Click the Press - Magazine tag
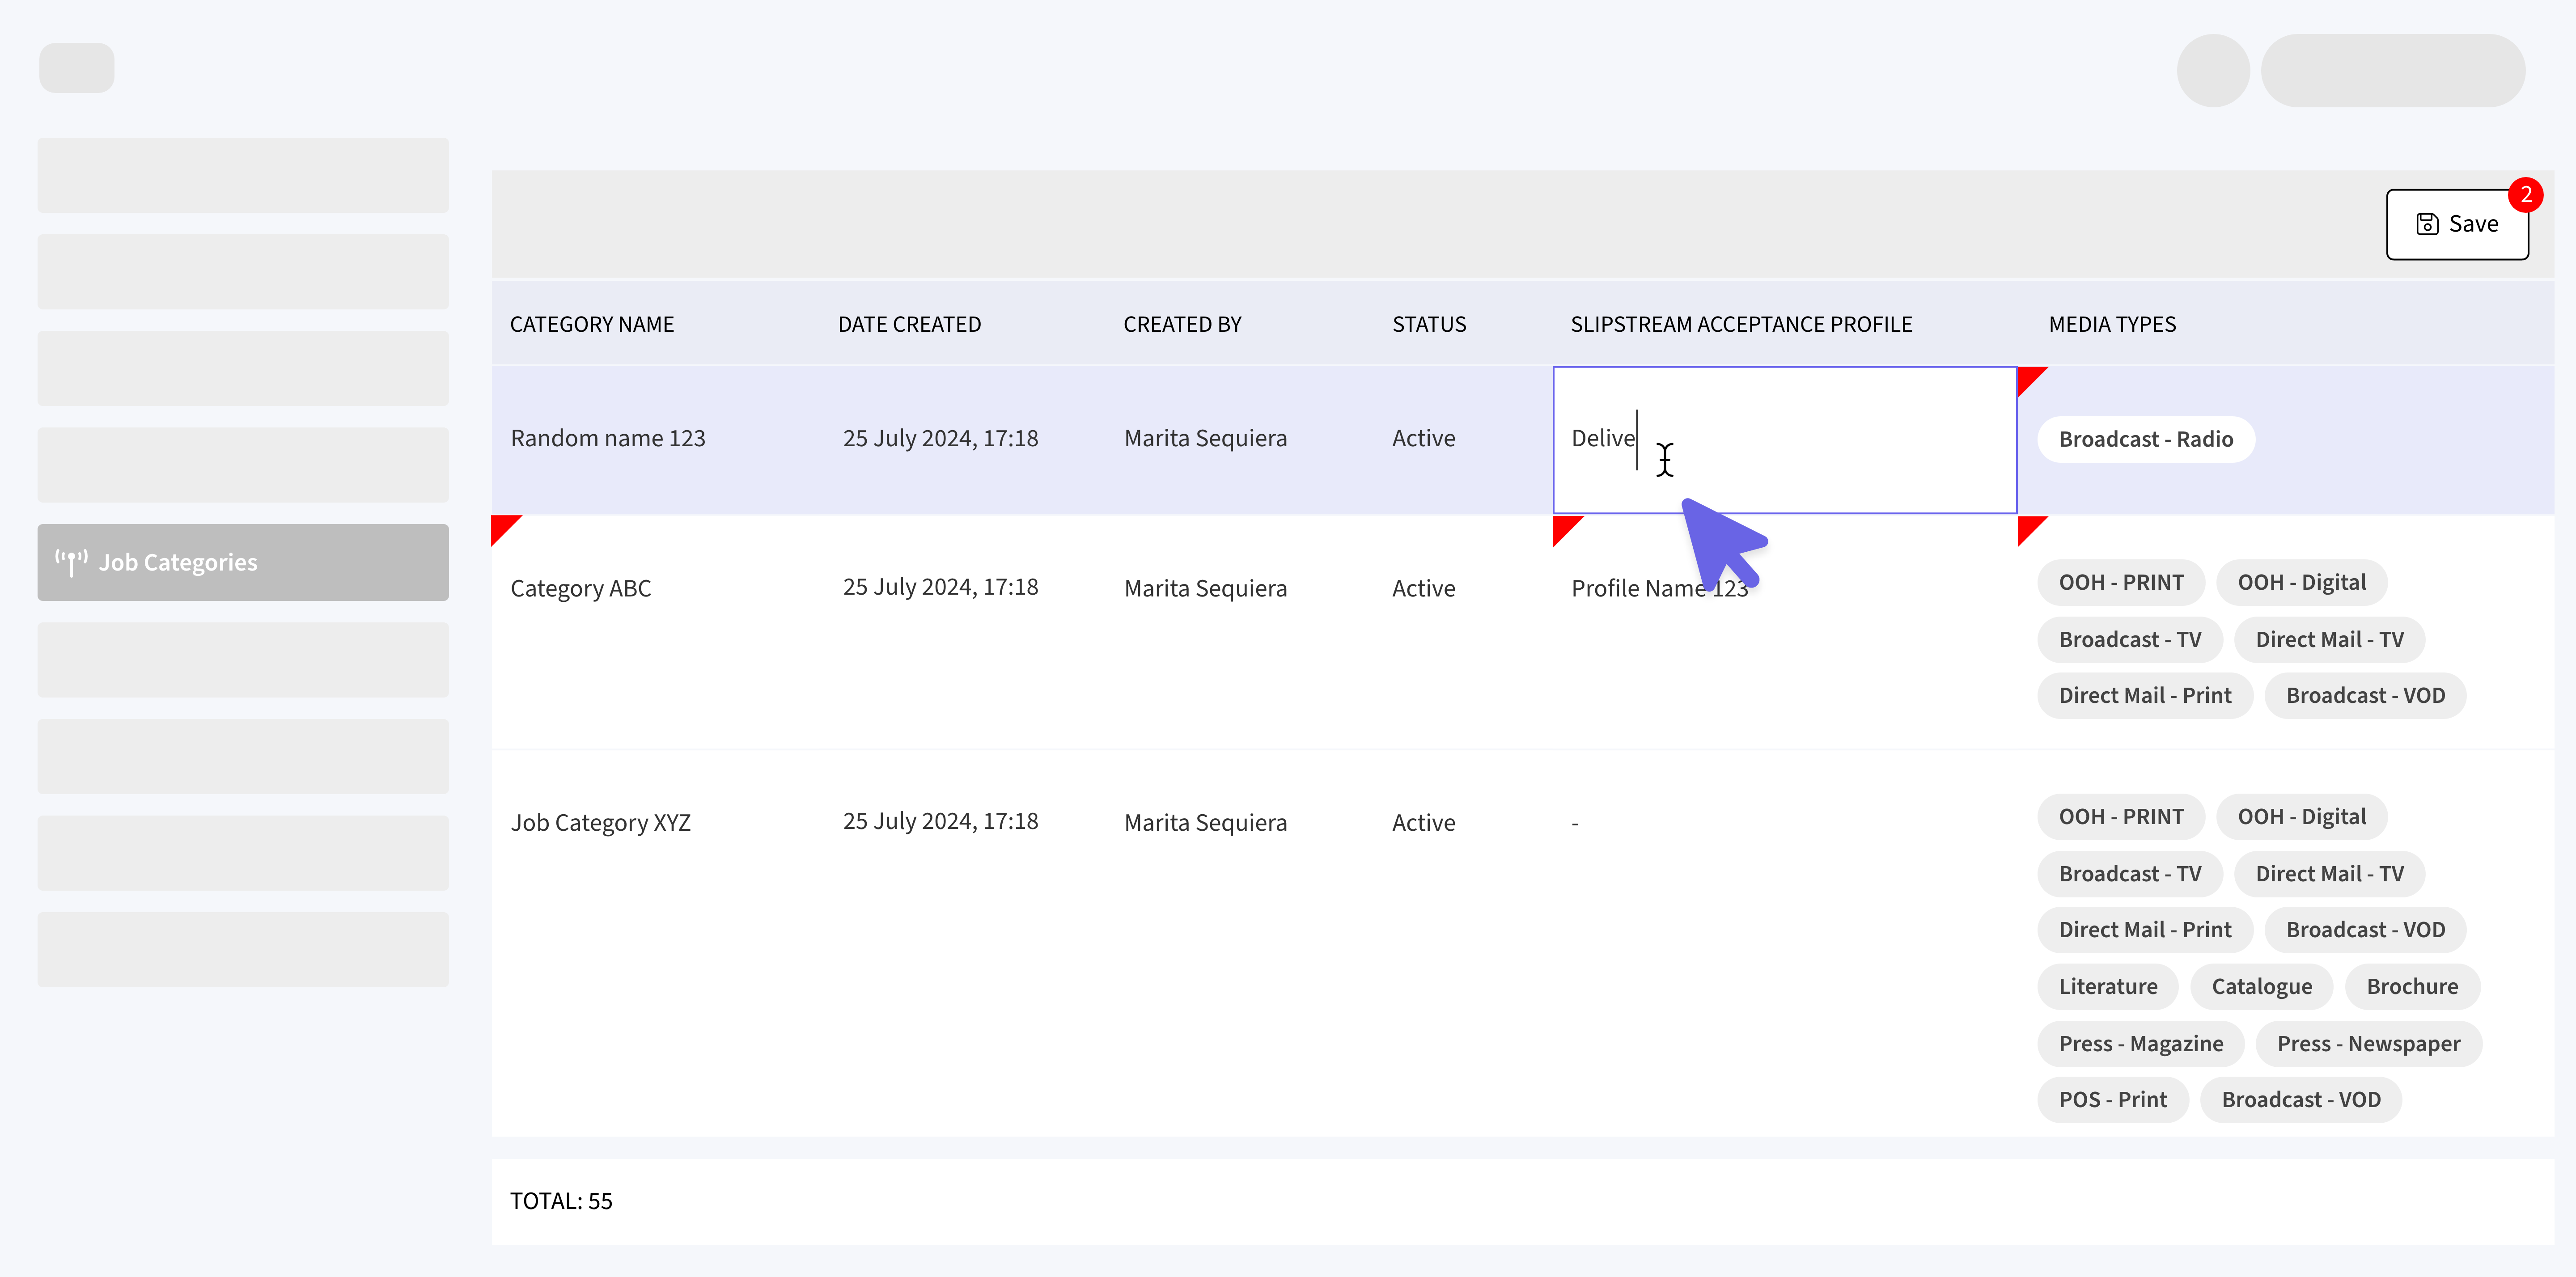Screen dimensions: 2576x1277 point(2140,1043)
